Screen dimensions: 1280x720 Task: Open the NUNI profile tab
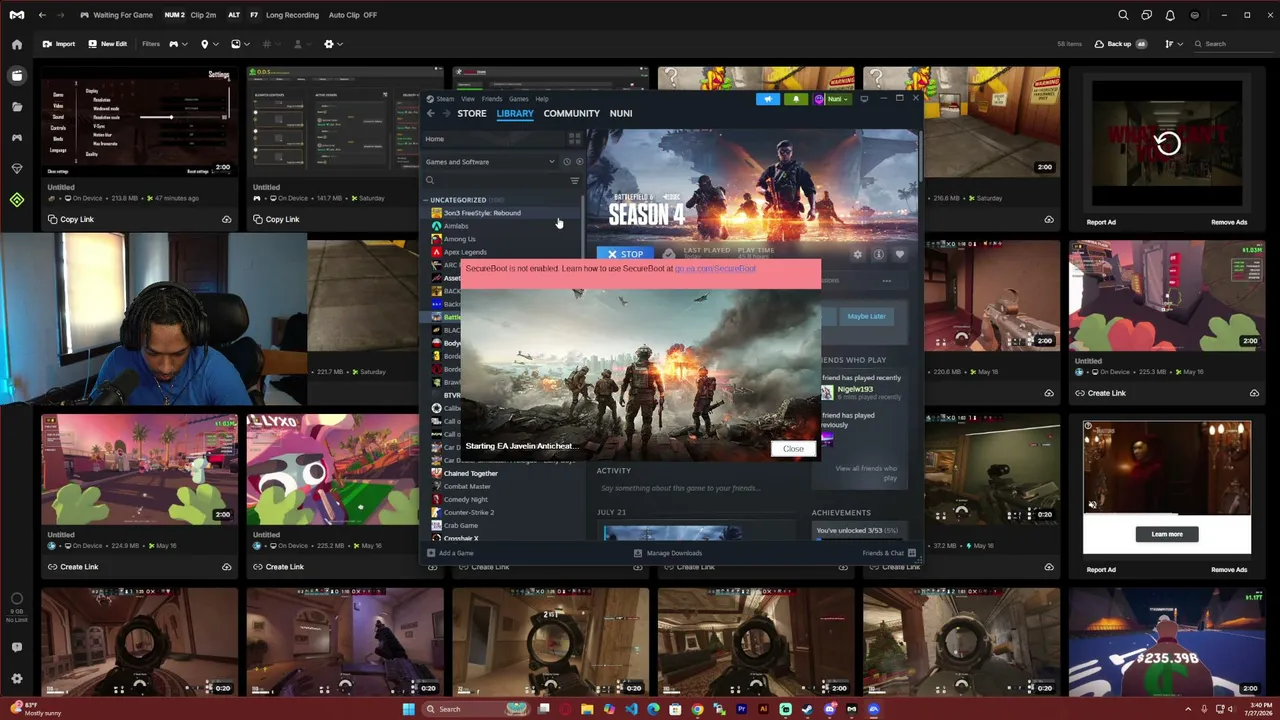point(621,114)
